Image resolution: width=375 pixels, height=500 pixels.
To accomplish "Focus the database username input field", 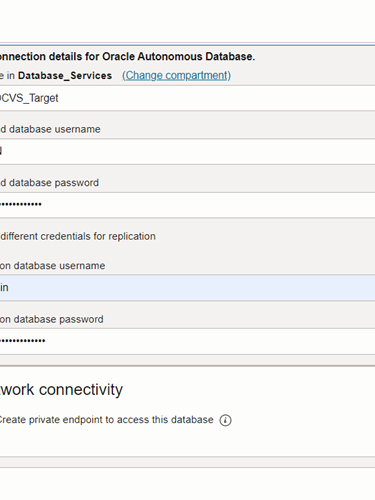I will pyautogui.click(x=187, y=151).
